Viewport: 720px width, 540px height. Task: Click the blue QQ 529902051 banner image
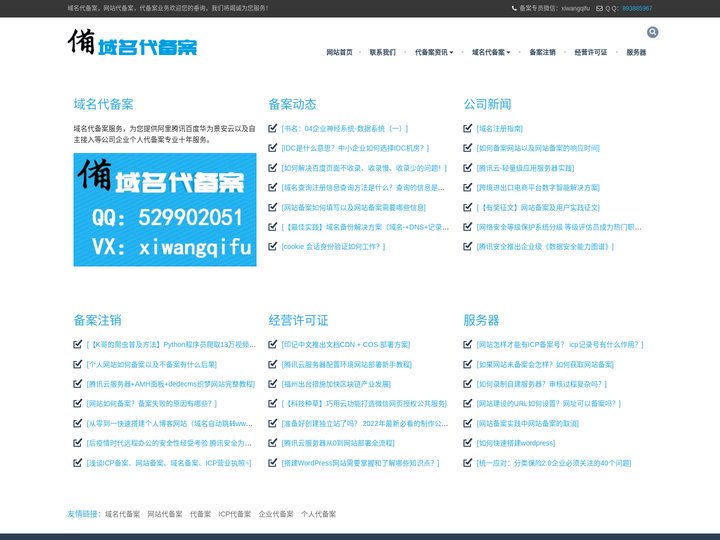pyautogui.click(x=165, y=209)
